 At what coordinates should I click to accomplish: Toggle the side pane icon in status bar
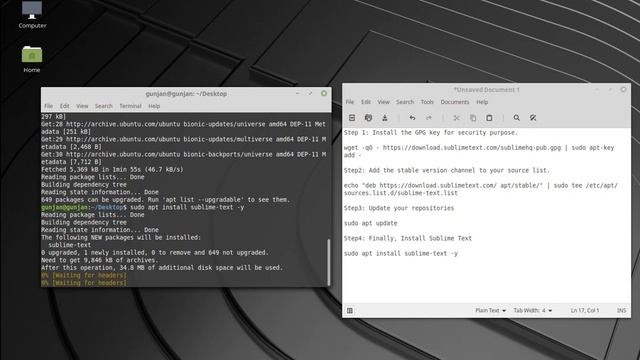pyautogui.click(x=350, y=311)
